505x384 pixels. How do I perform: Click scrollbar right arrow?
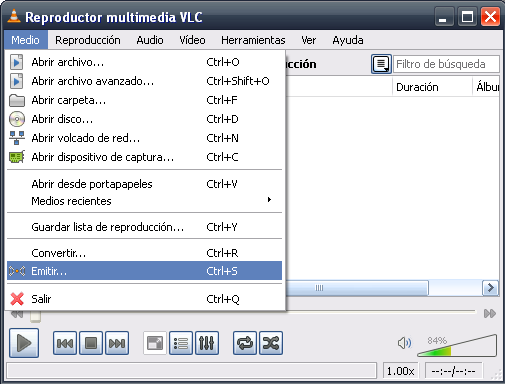(490, 288)
